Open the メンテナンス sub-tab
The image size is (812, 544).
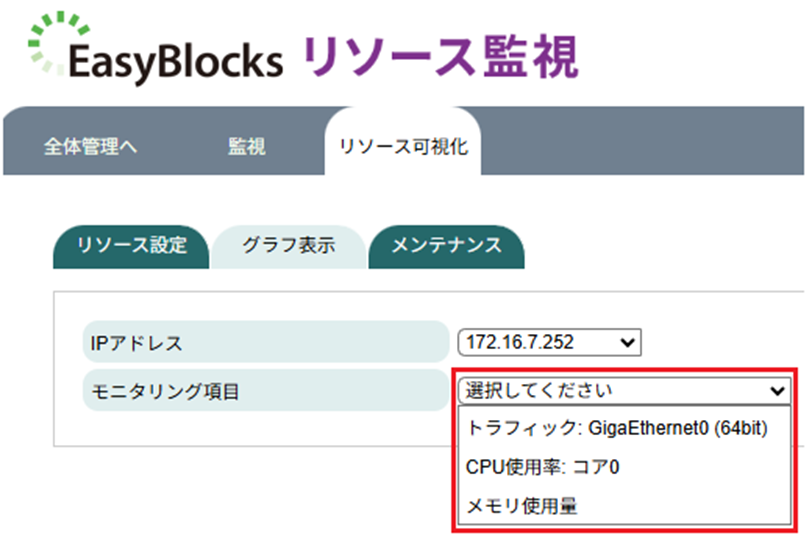pos(445,245)
